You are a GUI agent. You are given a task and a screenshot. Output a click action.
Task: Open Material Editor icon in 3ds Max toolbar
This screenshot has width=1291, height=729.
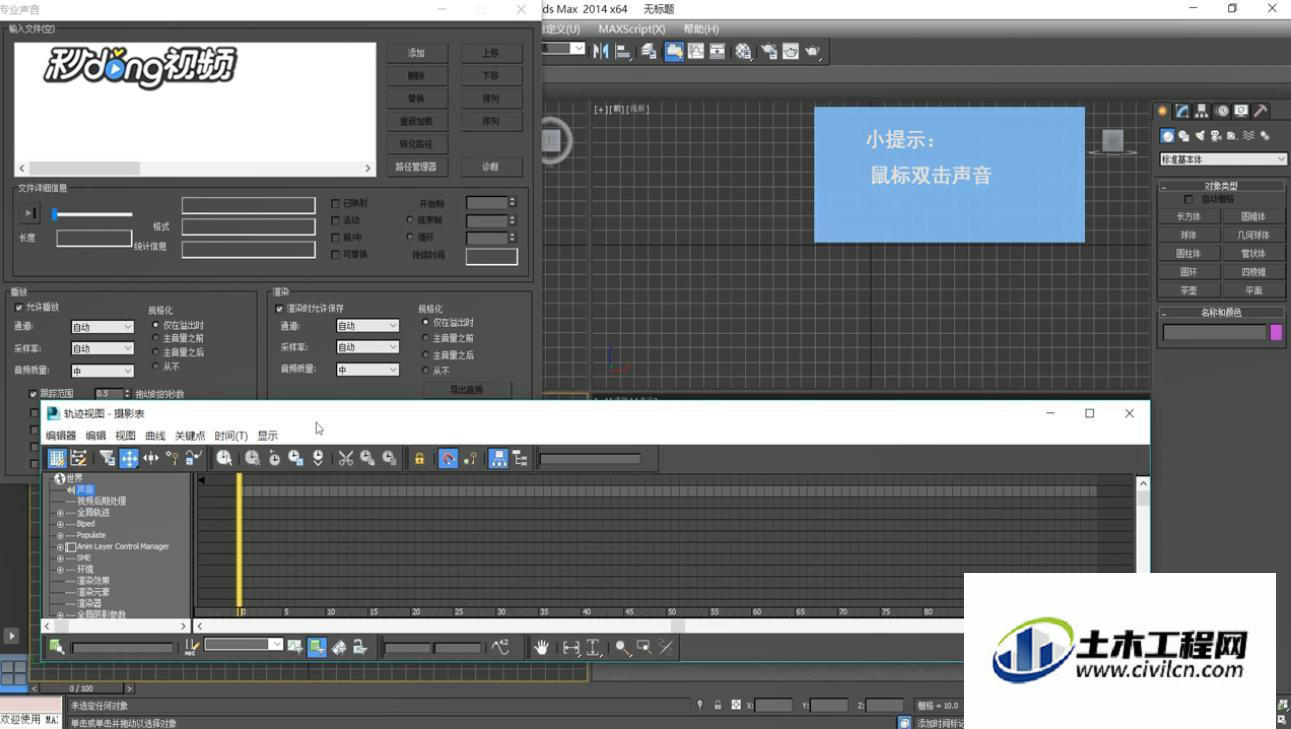pos(743,51)
